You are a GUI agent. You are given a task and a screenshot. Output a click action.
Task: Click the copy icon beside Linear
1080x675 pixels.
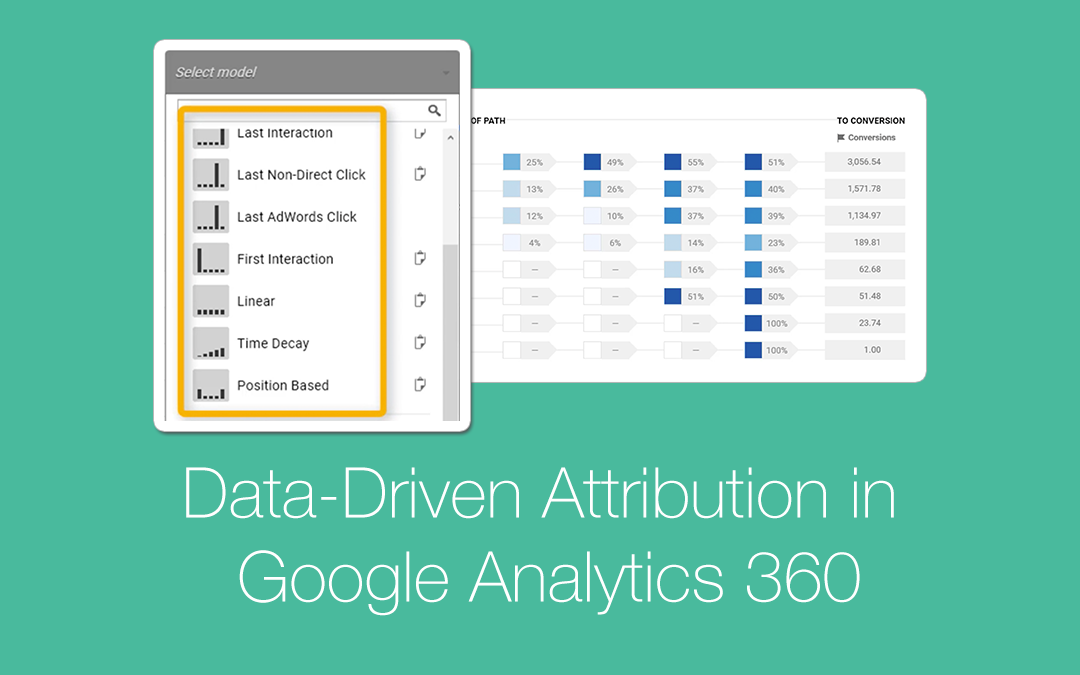pos(421,300)
